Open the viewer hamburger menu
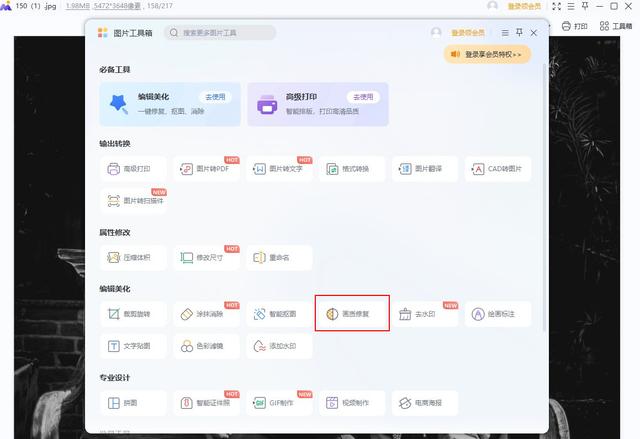 pos(571,6)
